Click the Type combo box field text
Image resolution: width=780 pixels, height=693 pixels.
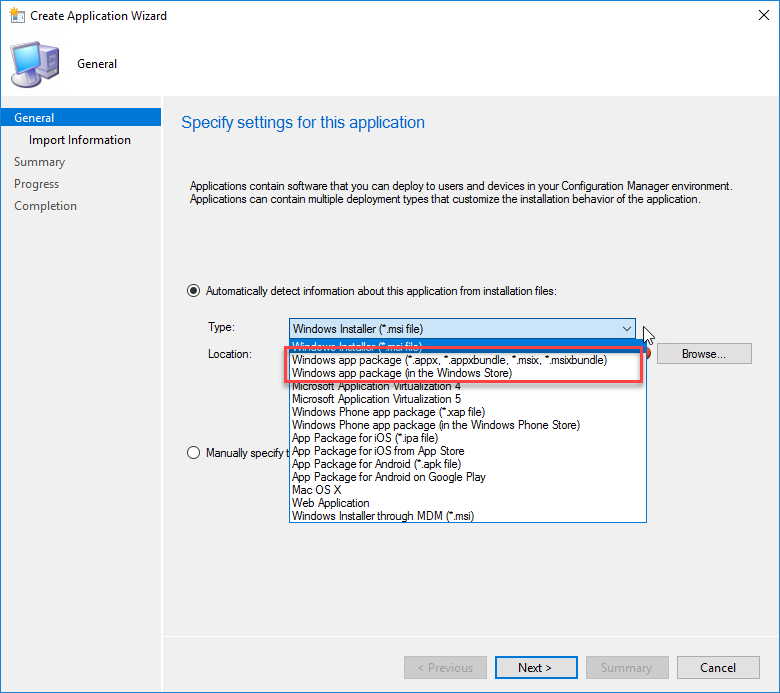[x=358, y=329]
